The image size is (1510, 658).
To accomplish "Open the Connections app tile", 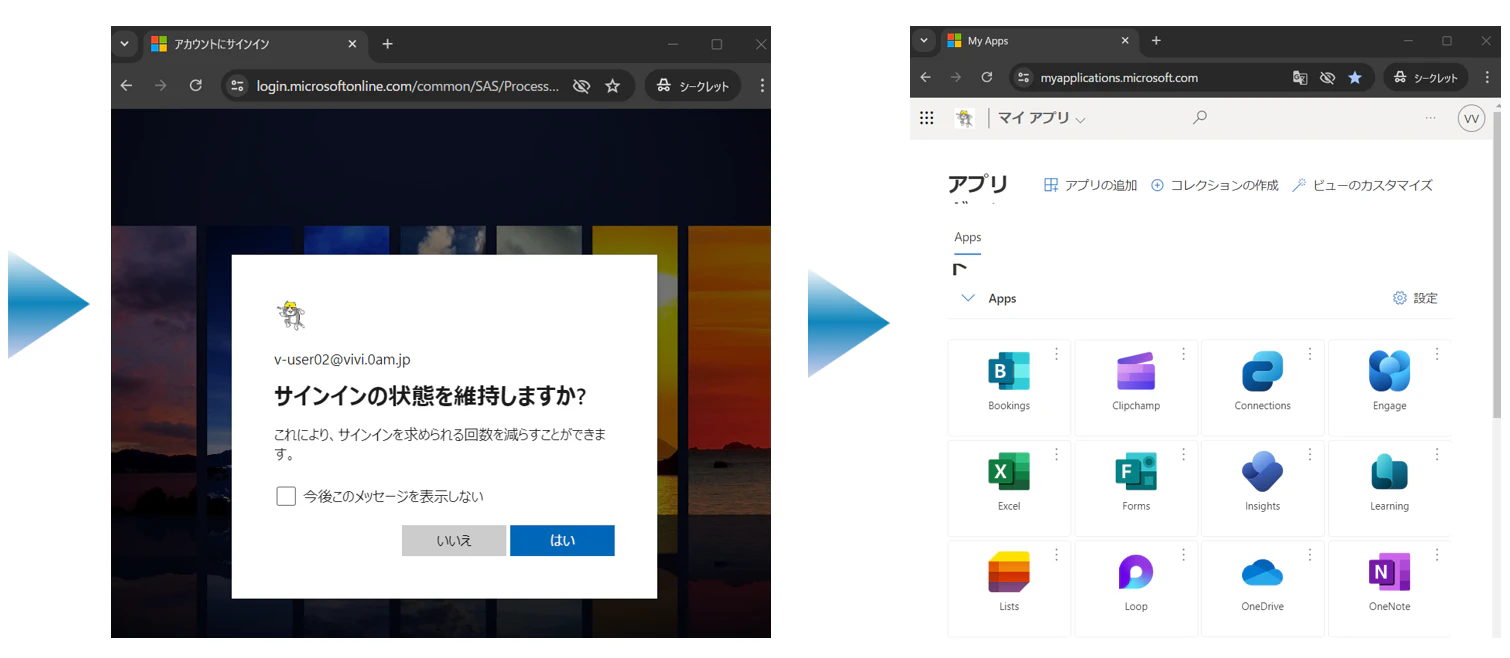I will click(x=1263, y=387).
